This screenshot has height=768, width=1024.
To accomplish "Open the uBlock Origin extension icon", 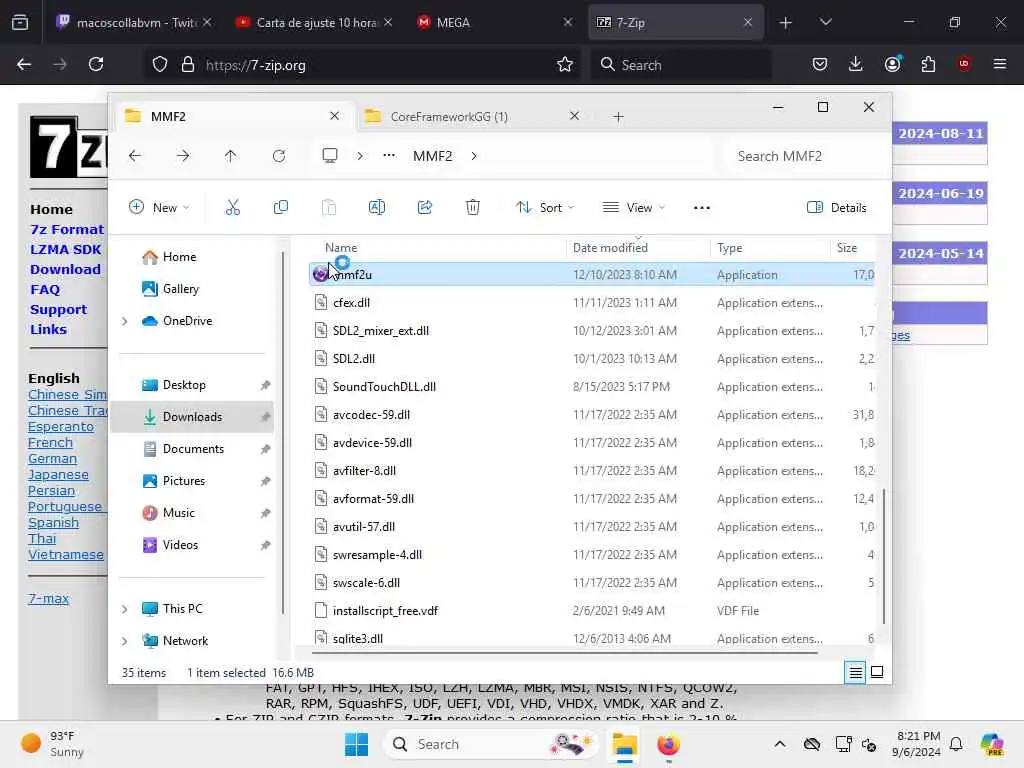I will point(964,64).
